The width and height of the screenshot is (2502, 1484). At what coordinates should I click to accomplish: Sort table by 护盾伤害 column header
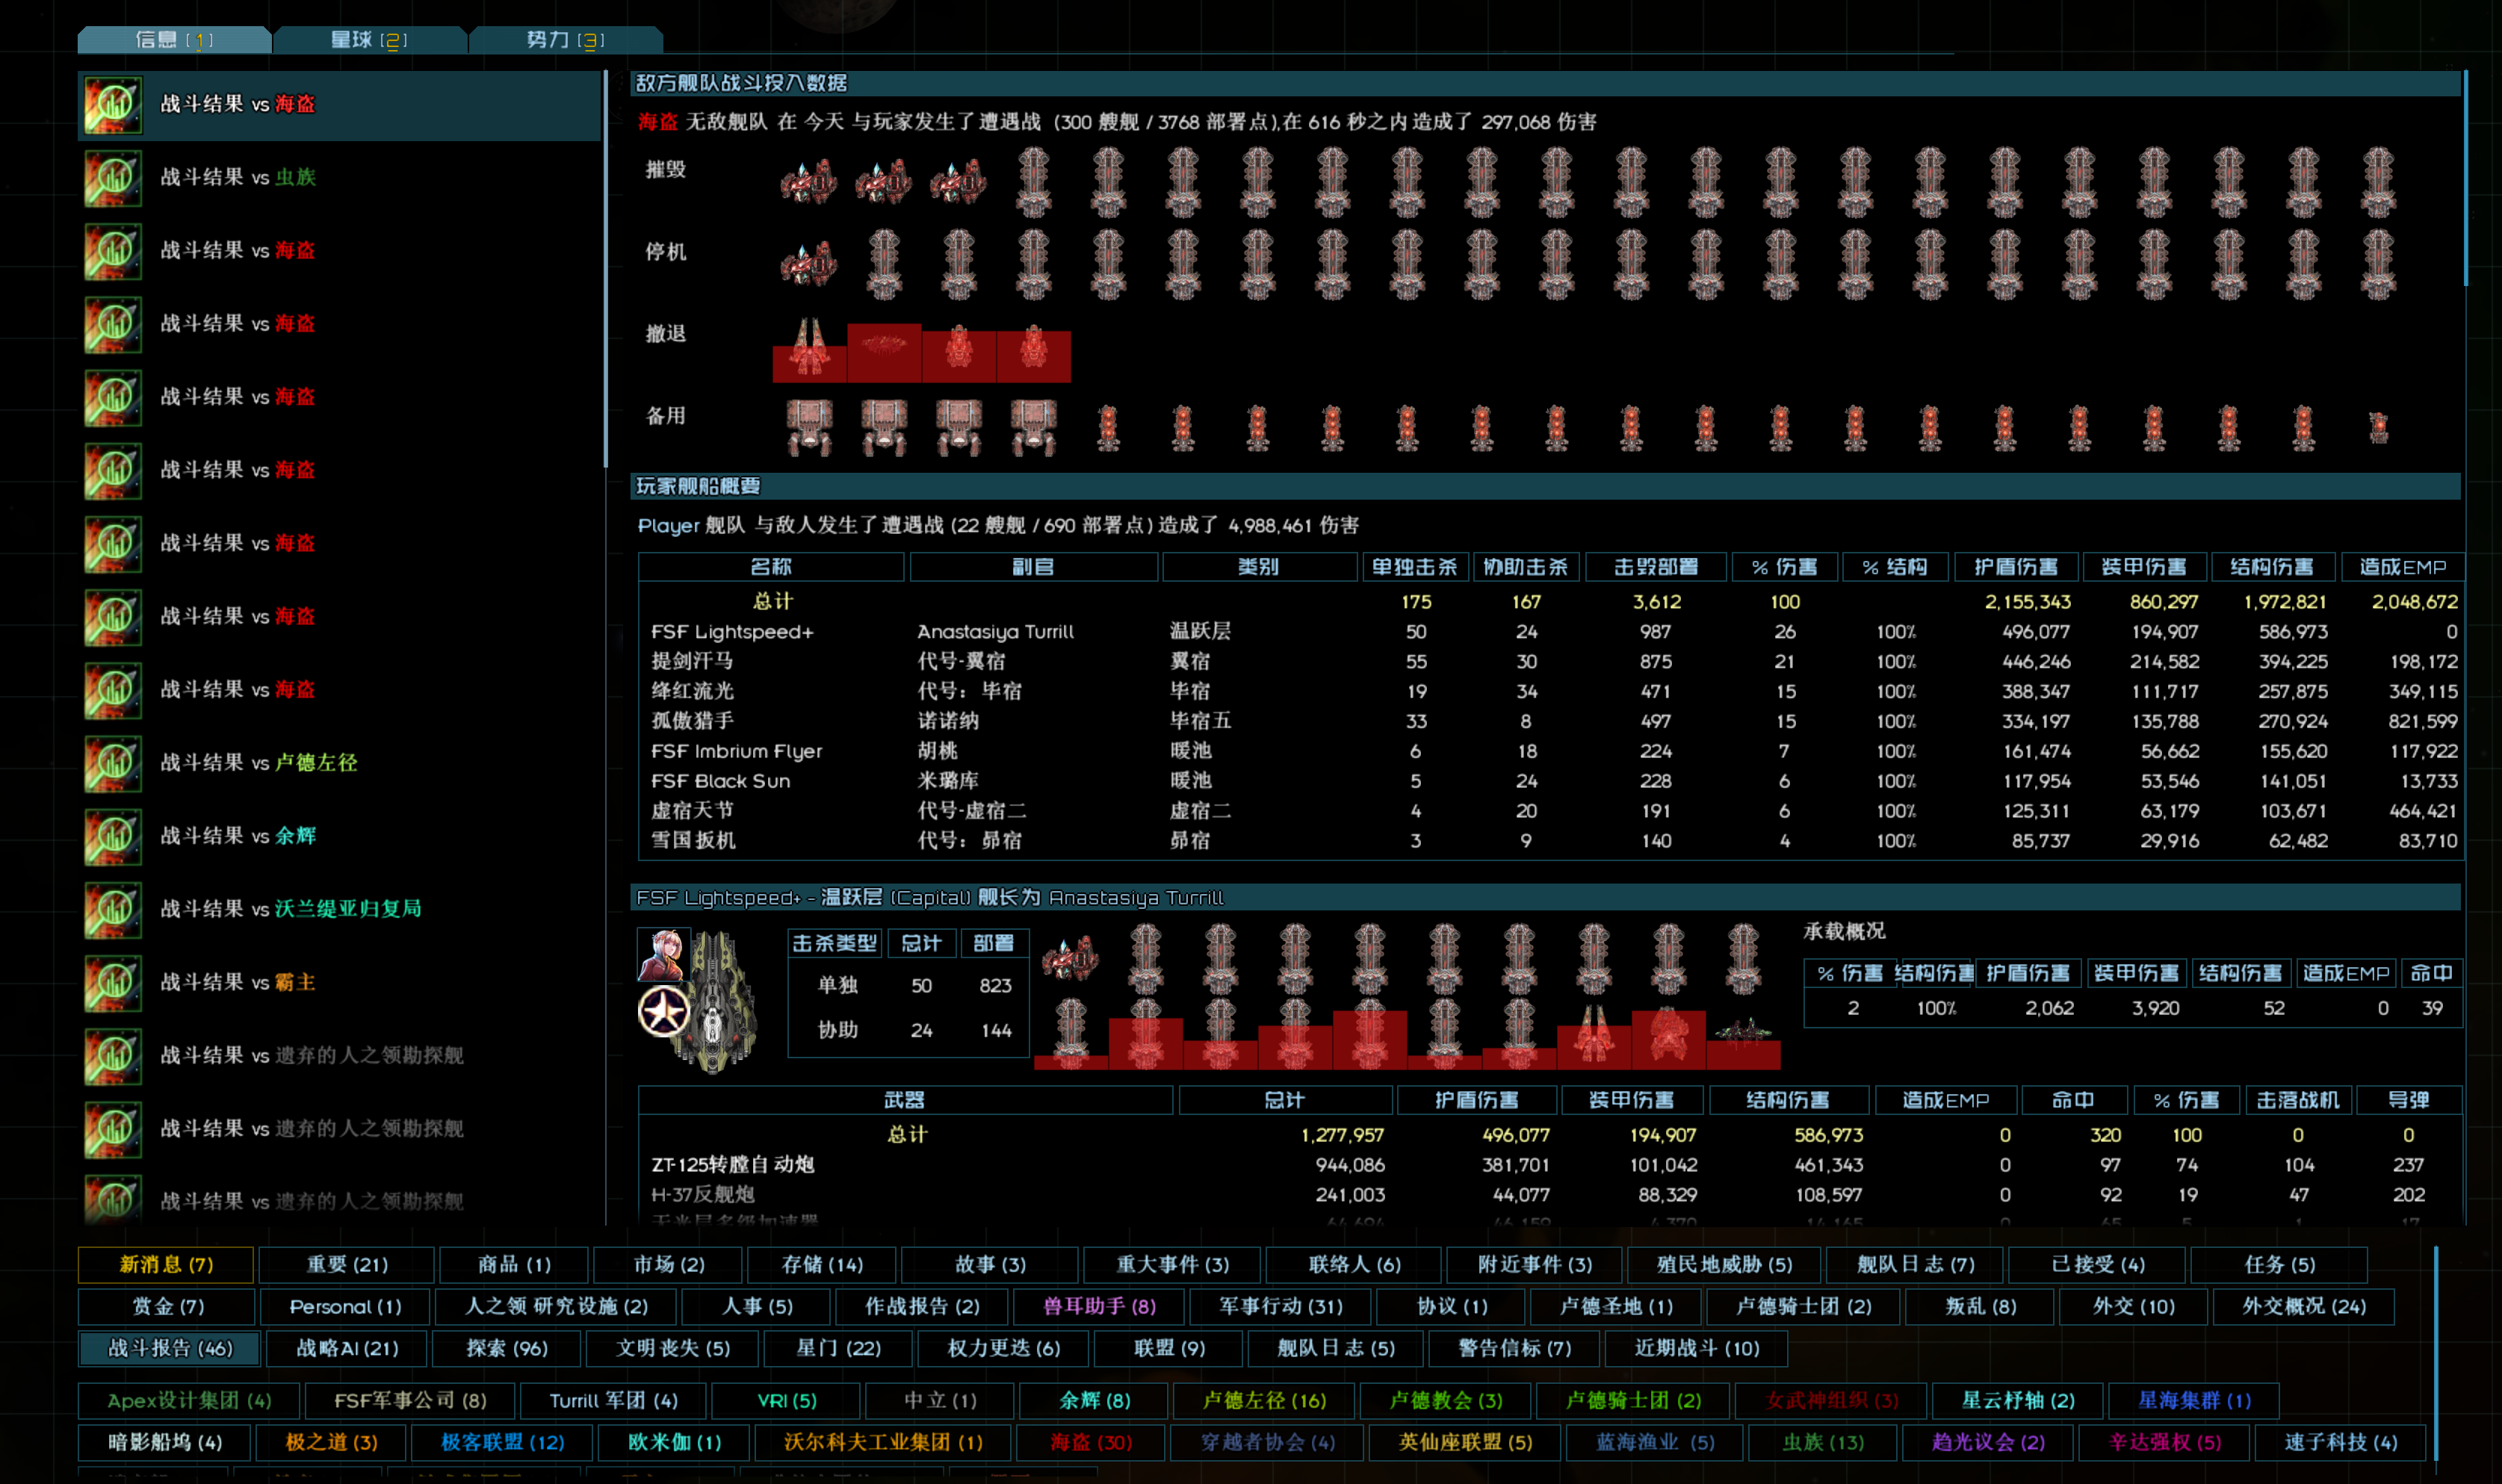point(2015,567)
